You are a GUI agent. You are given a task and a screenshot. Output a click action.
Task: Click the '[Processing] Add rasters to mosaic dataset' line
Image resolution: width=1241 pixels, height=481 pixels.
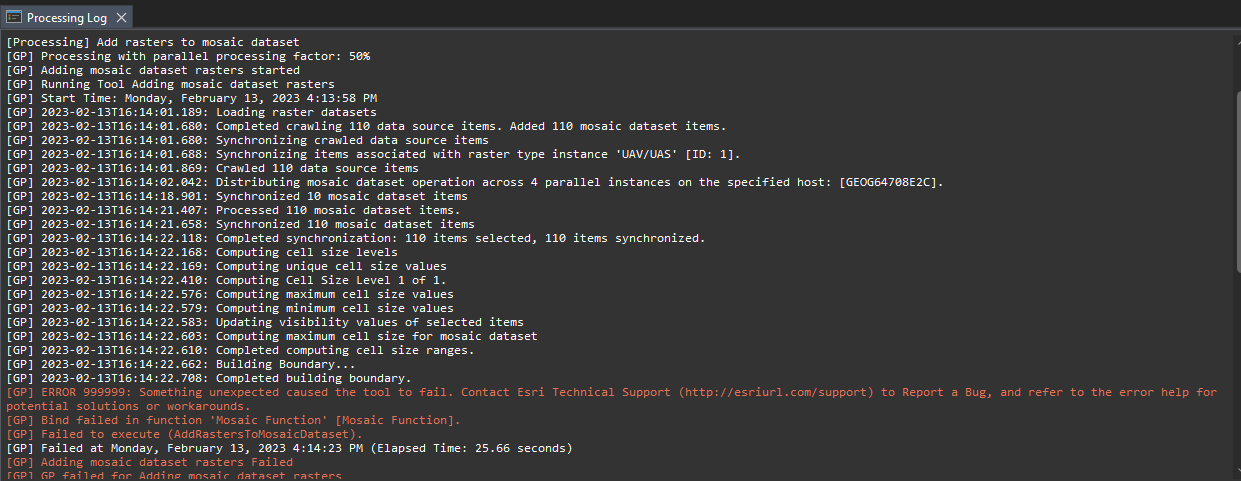pos(153,42)
